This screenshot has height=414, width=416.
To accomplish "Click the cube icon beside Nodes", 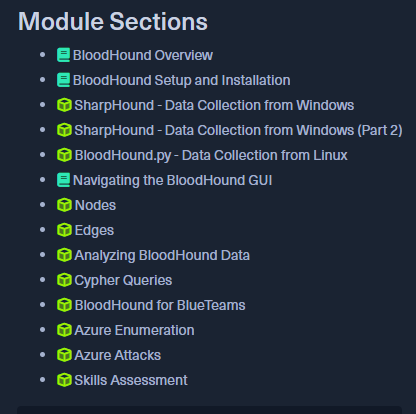I will 64,205.
